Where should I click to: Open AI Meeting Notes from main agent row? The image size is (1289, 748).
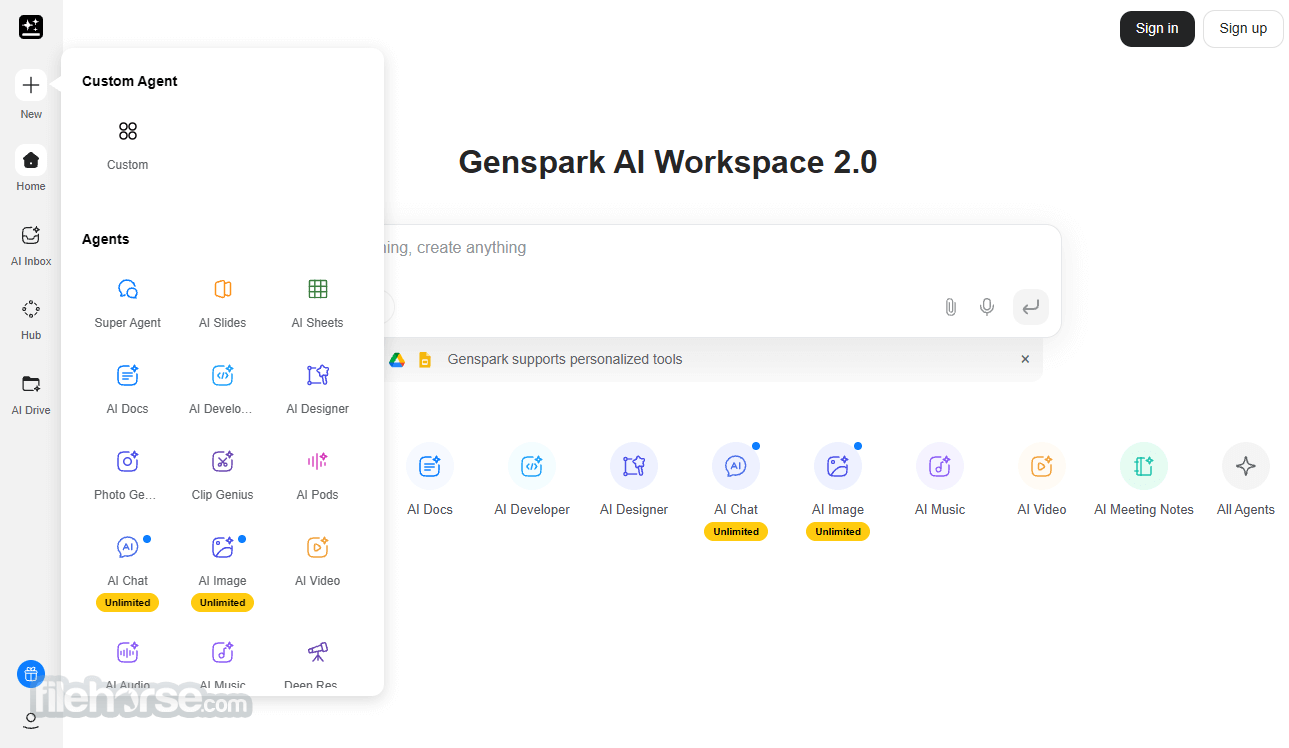click(x=1144, y=466)
